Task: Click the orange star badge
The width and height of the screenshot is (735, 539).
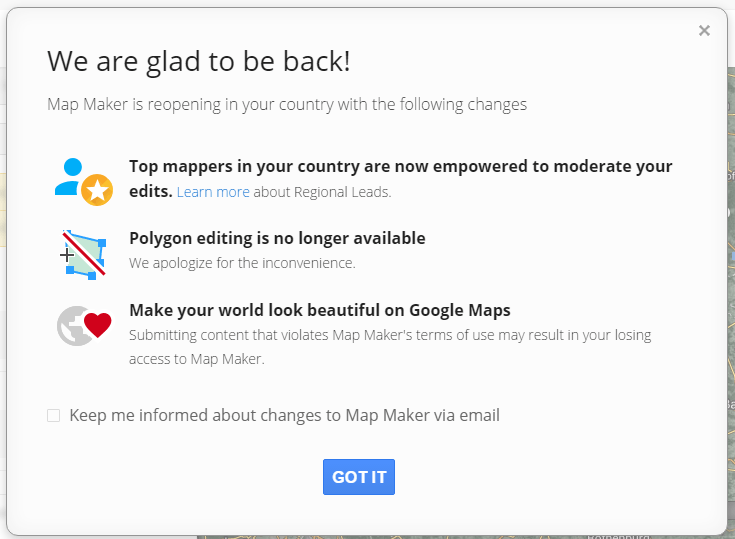Action: pyautogui.click(x=97, y=189)
